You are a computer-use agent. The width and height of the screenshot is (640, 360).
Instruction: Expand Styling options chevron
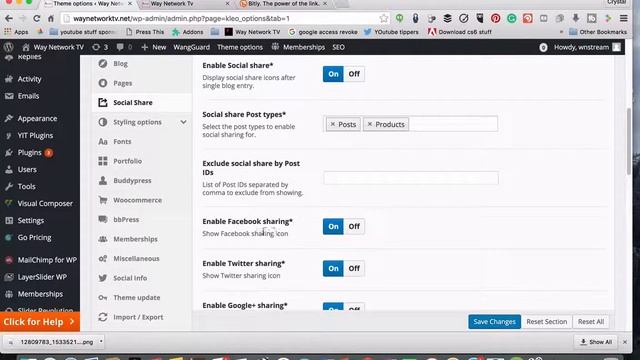tap(183, 122)
